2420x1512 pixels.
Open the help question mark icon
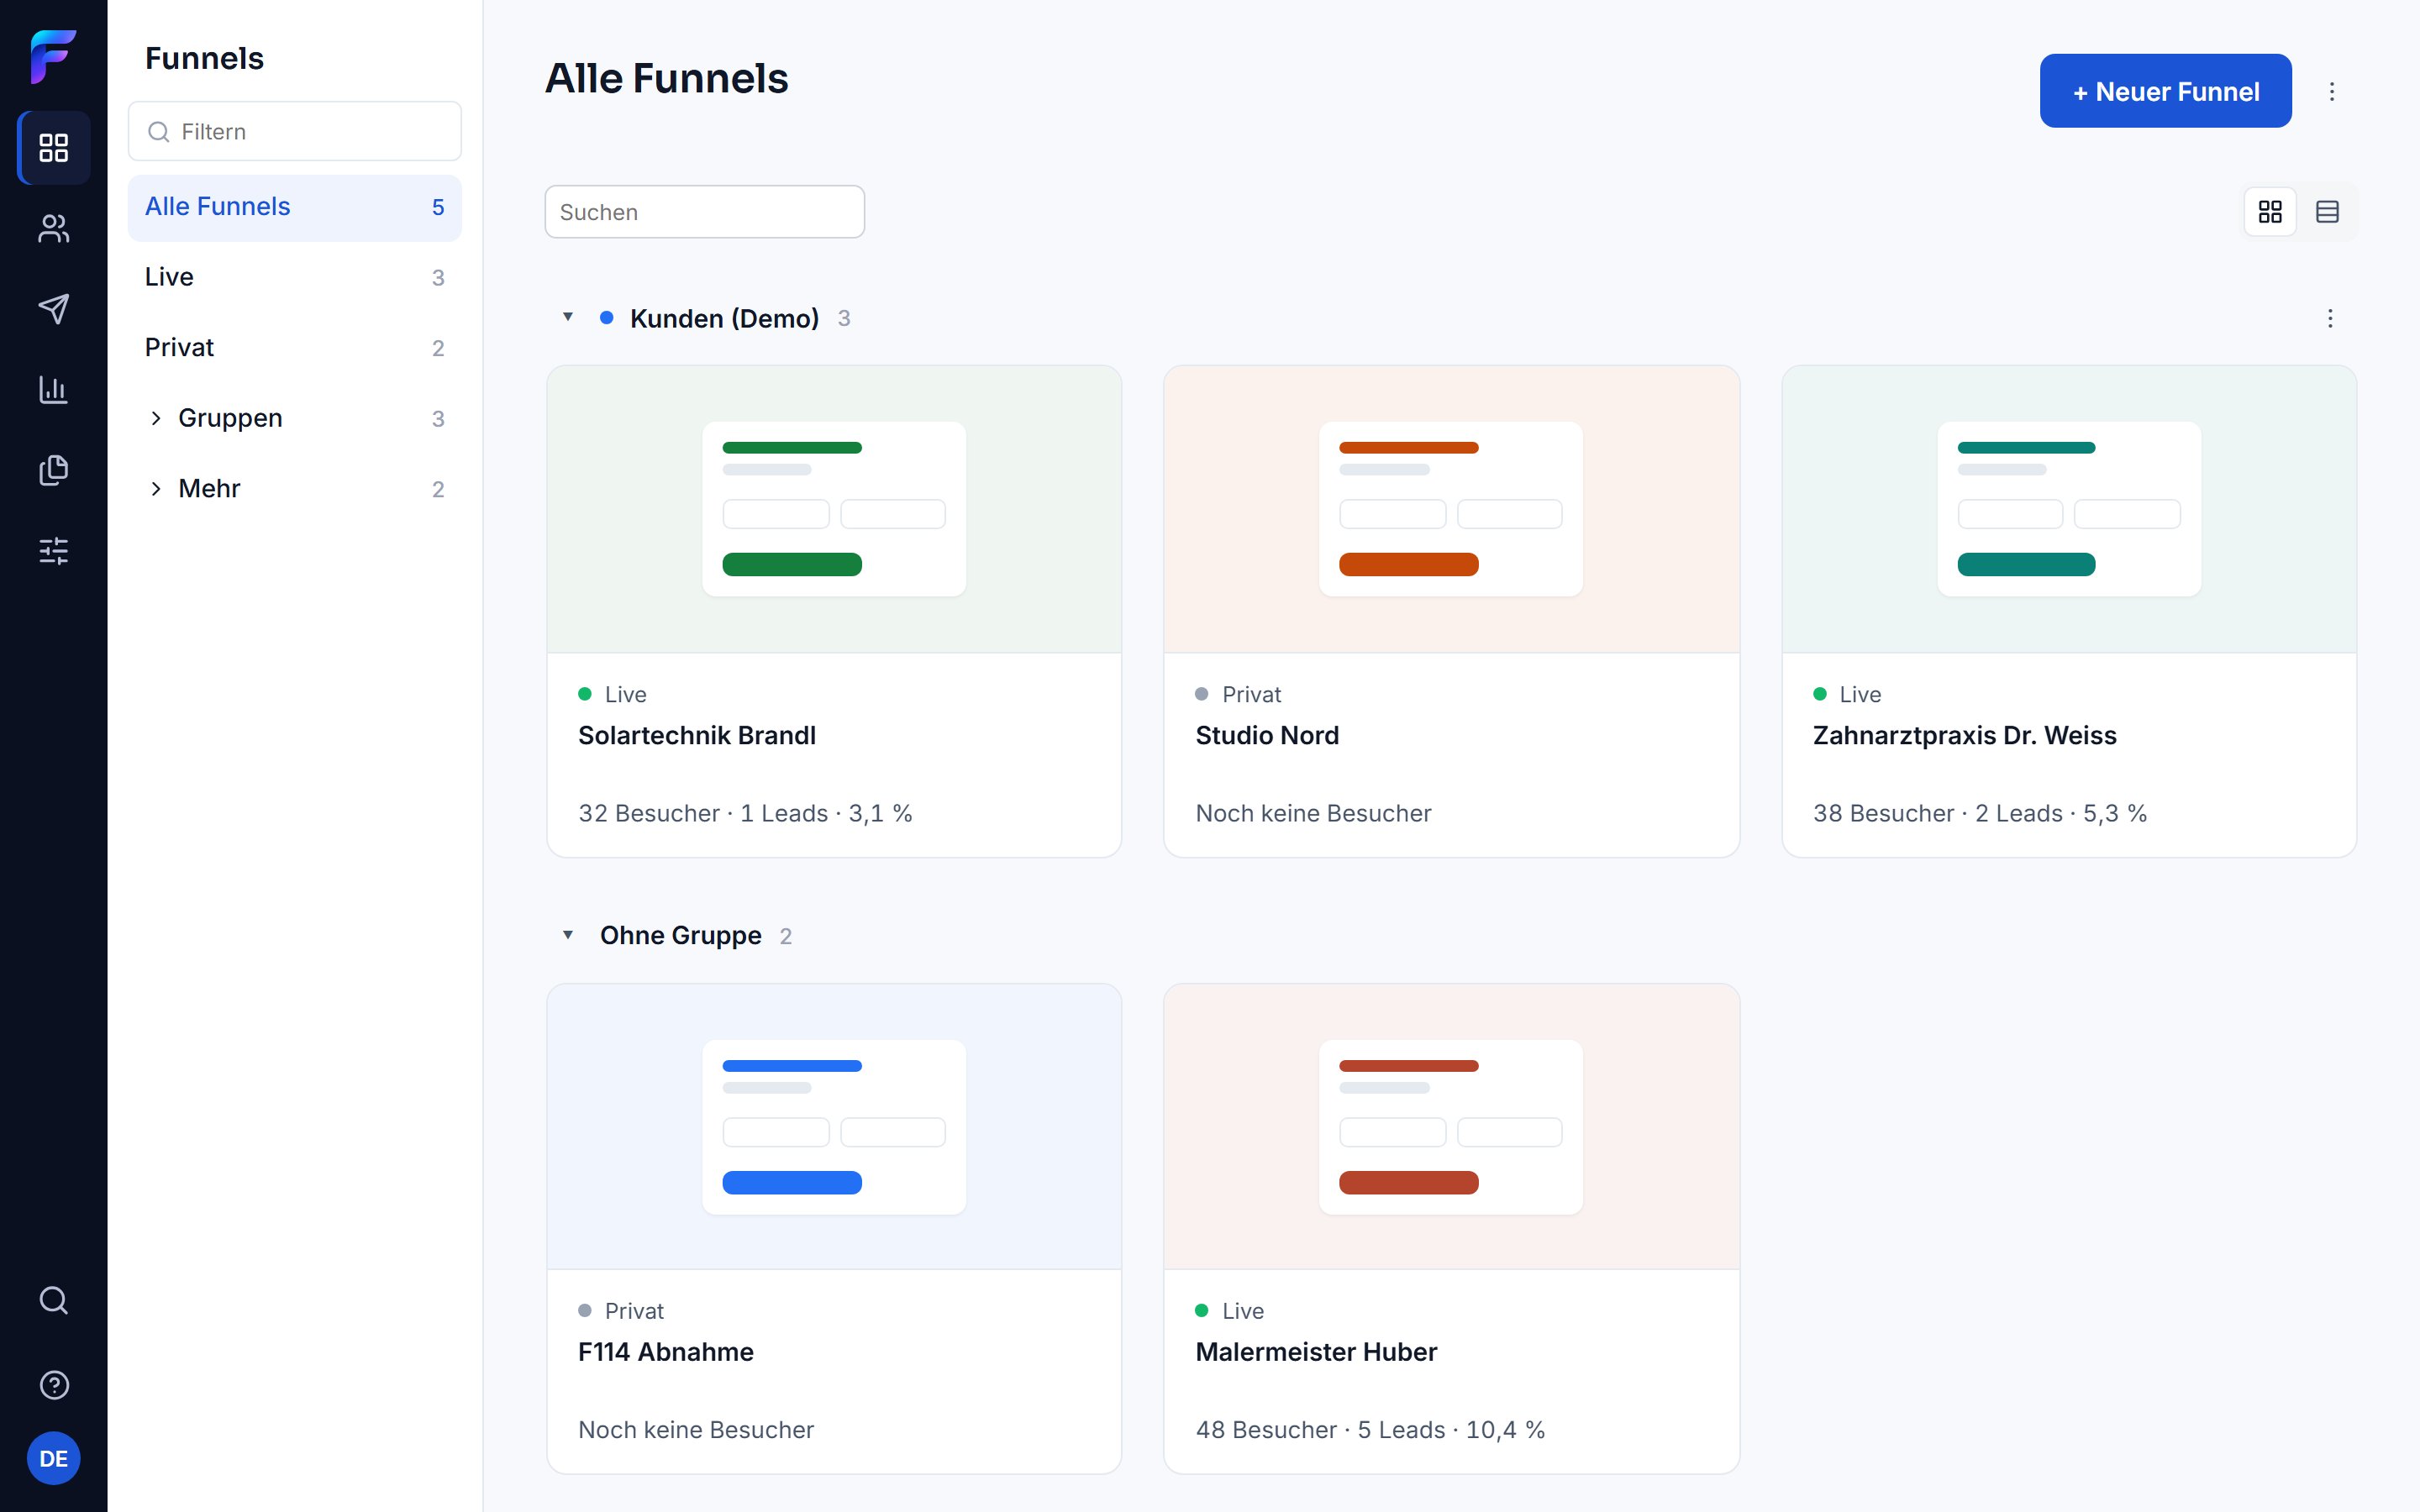tap(54, 1385)
